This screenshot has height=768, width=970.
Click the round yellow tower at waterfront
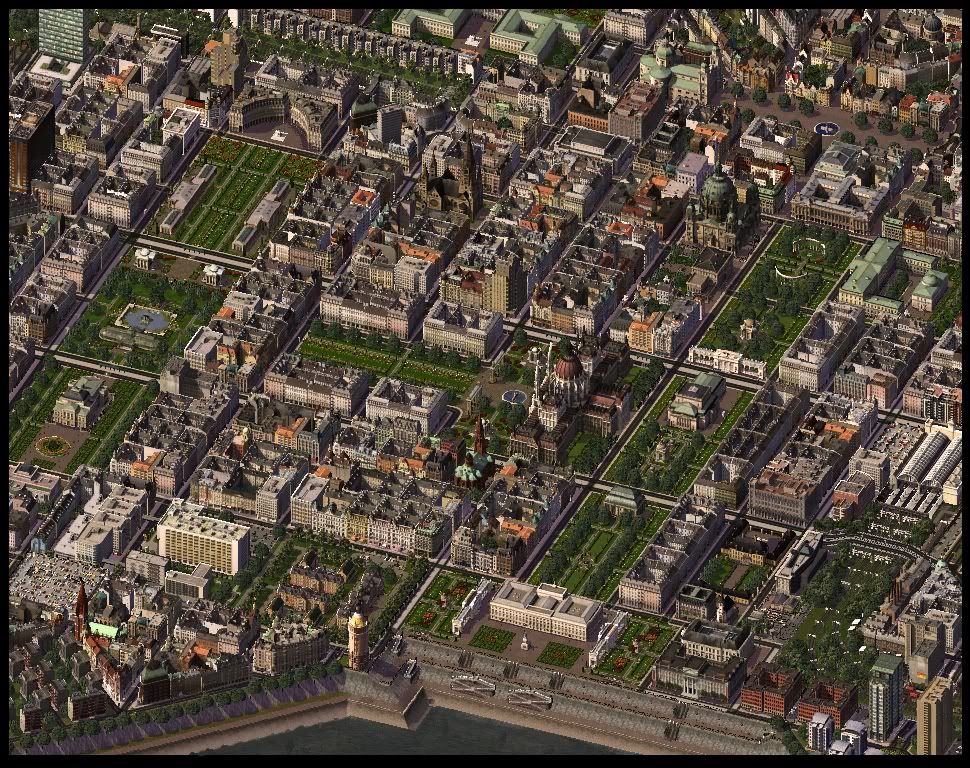pyautogui.click(x=358, y=641)
